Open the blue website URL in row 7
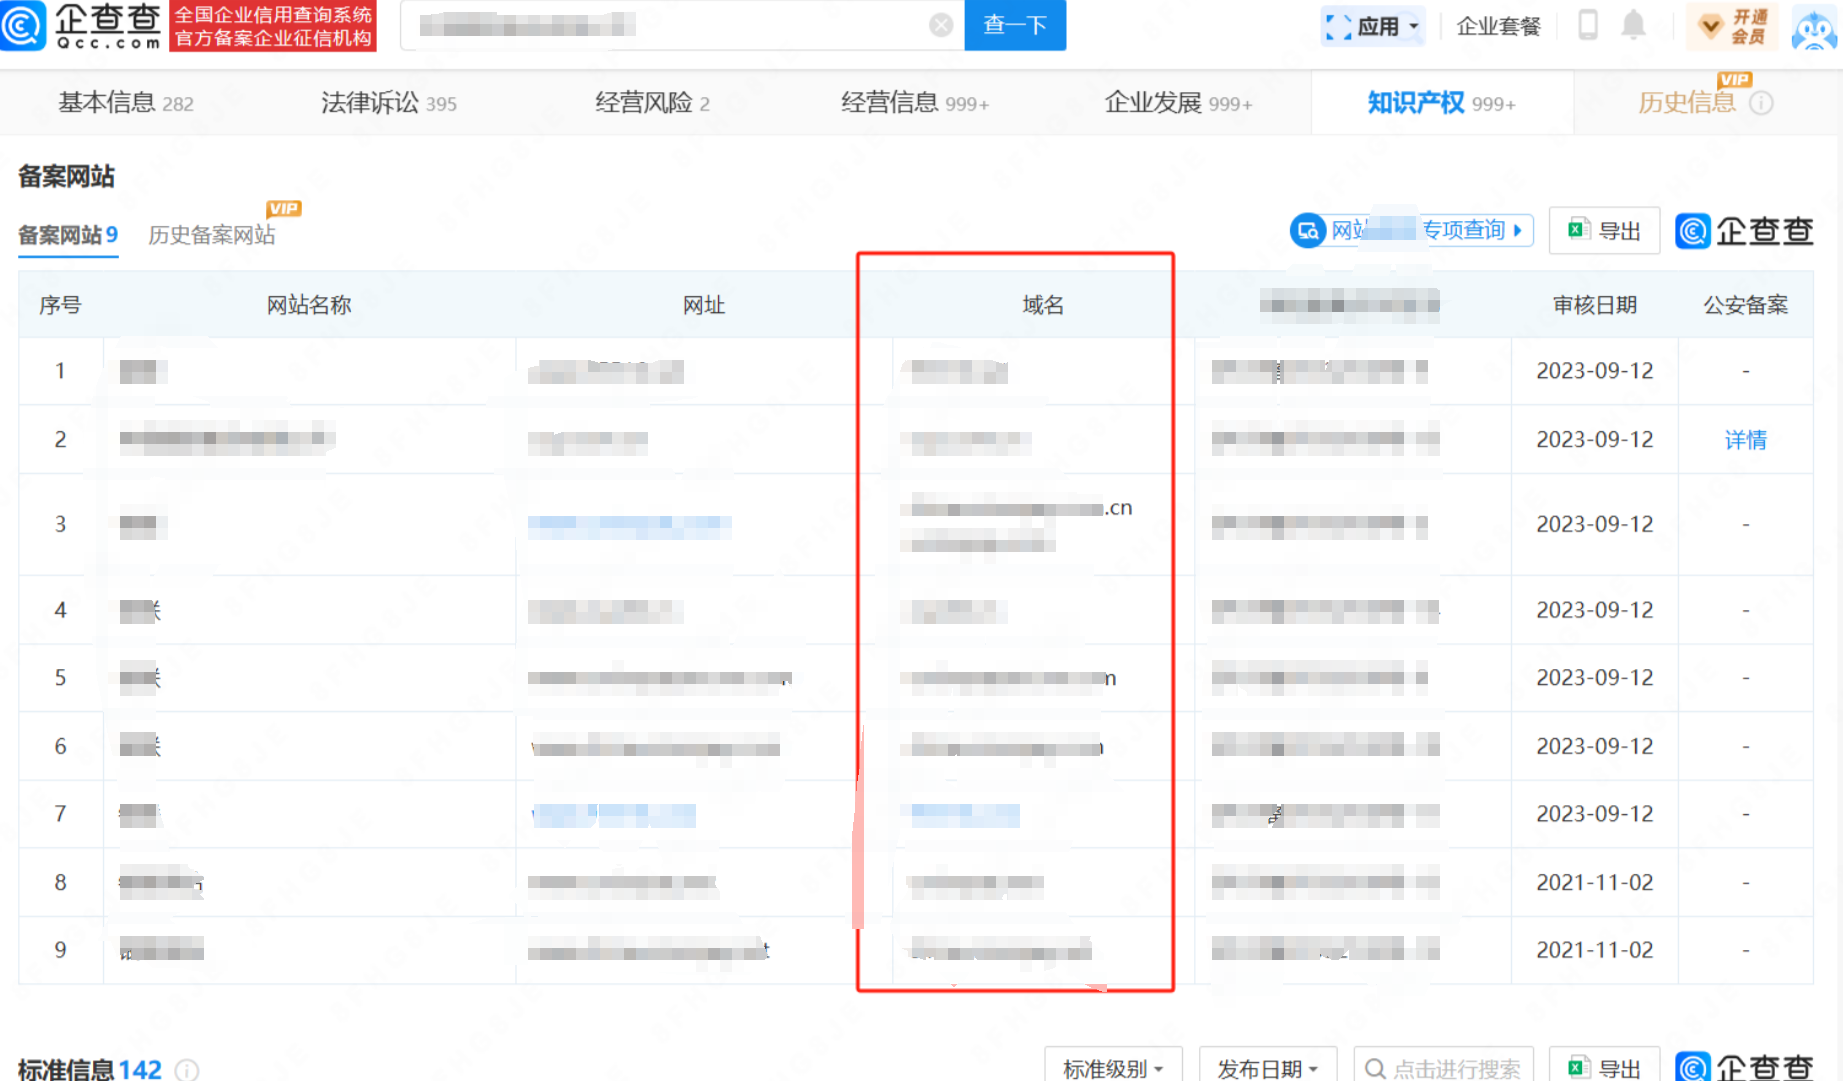Viewport: 1843px width, 1081px height. click(614, 815)
